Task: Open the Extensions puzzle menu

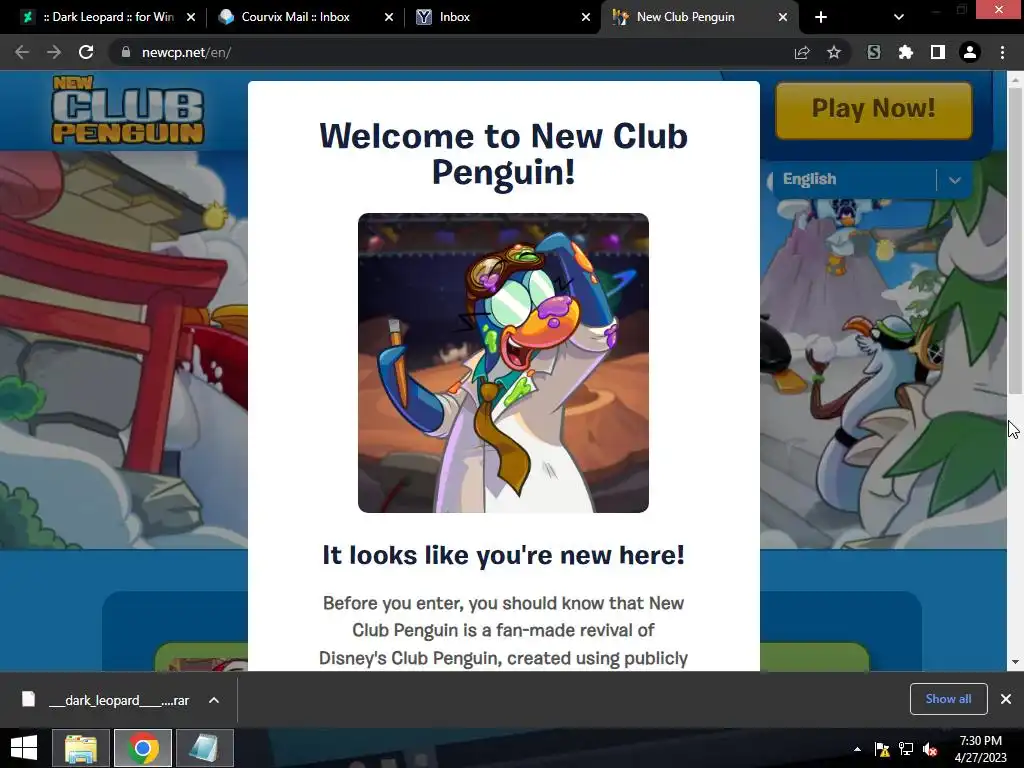Action: point(905,52)
